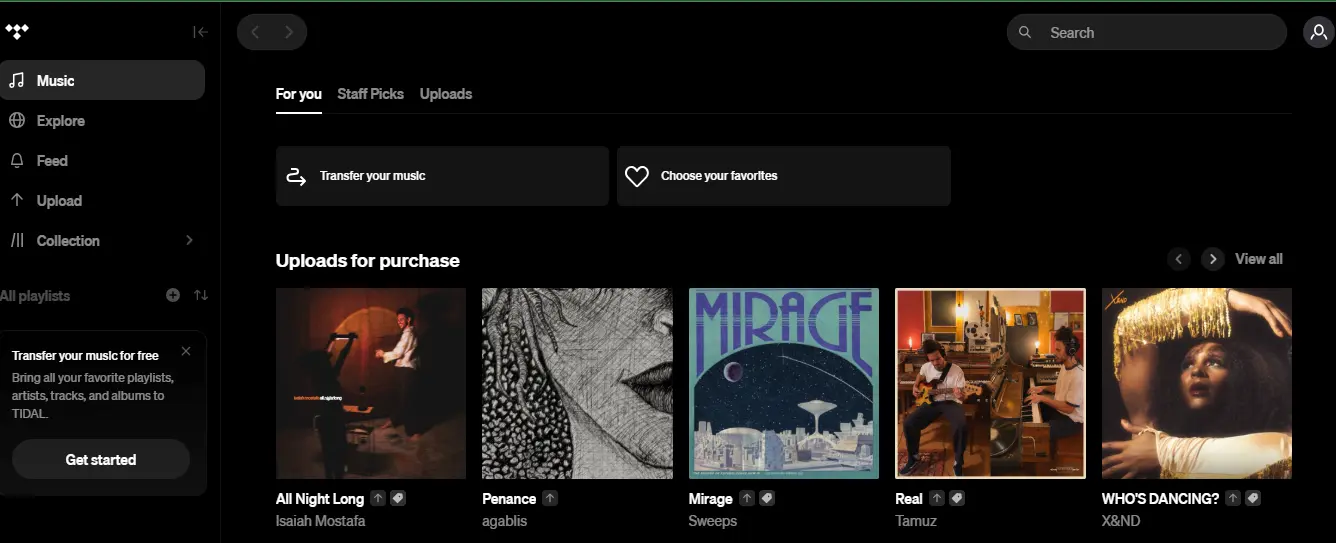Screen dimensions: 1336x543
Task: Click the All Night Long title
Action: click(320, 499)
